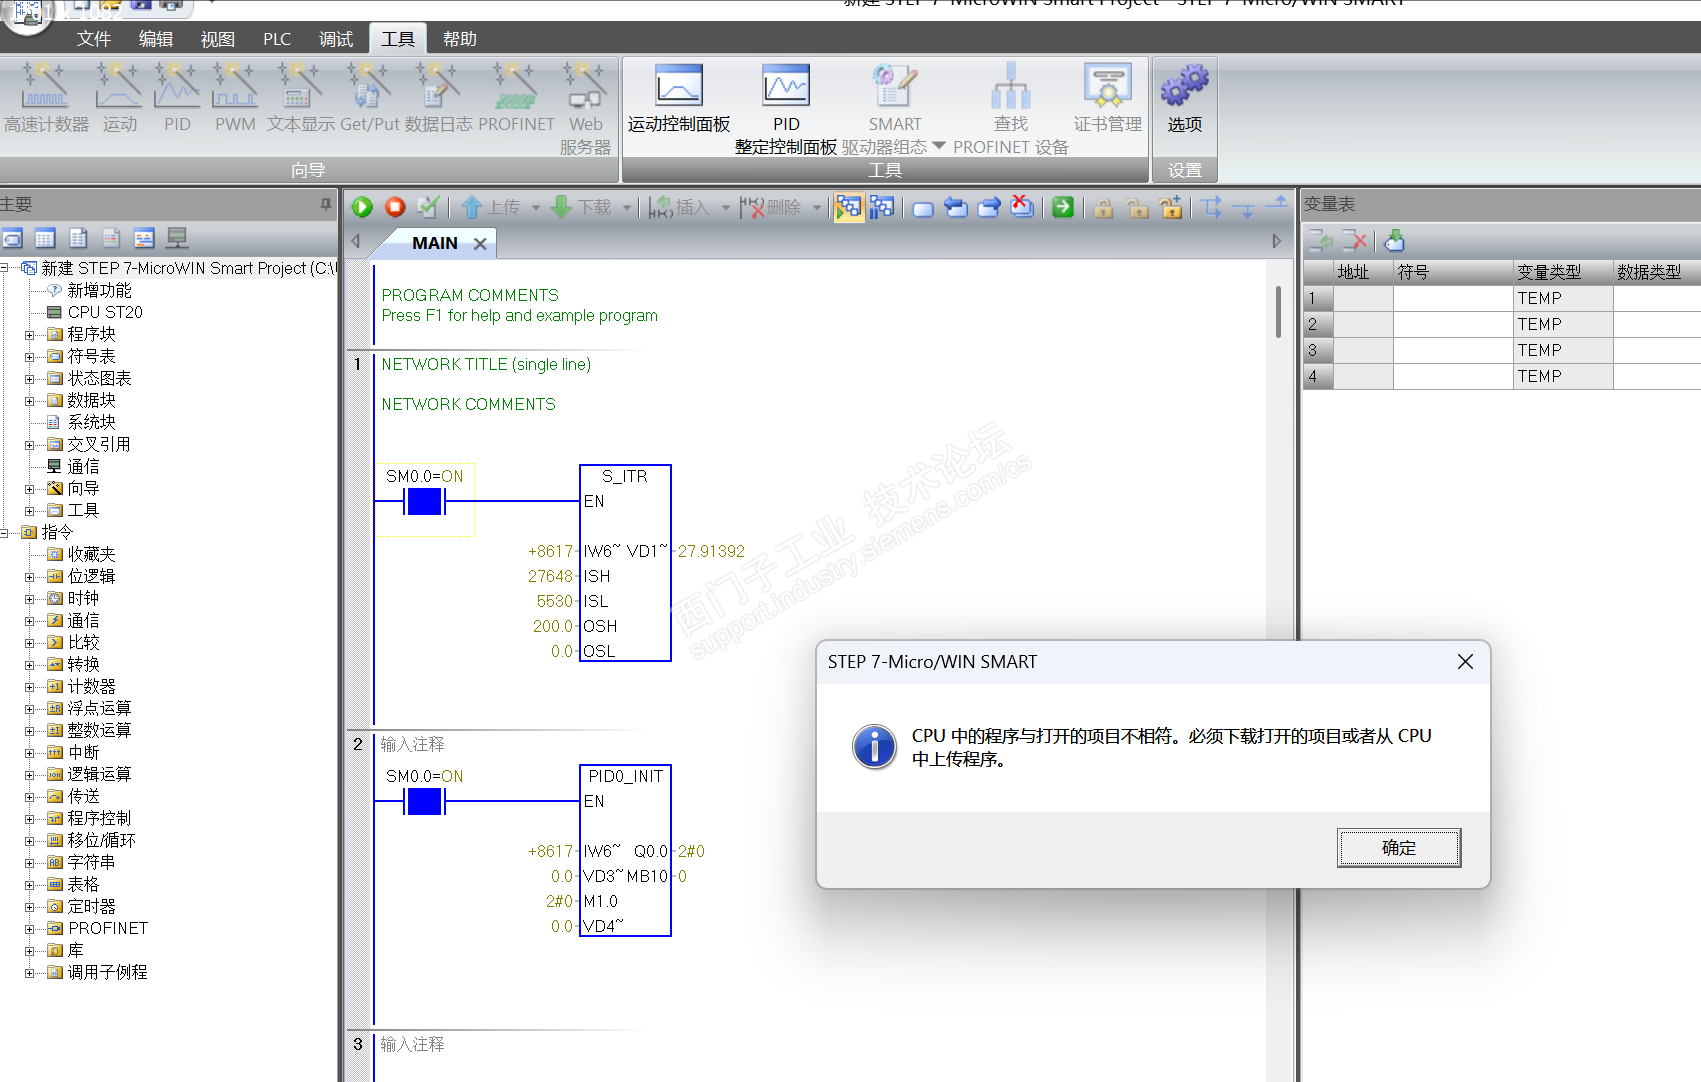Click the compile icon with the green checkmark
The image size is (1701, 1082).
point(428,207)
